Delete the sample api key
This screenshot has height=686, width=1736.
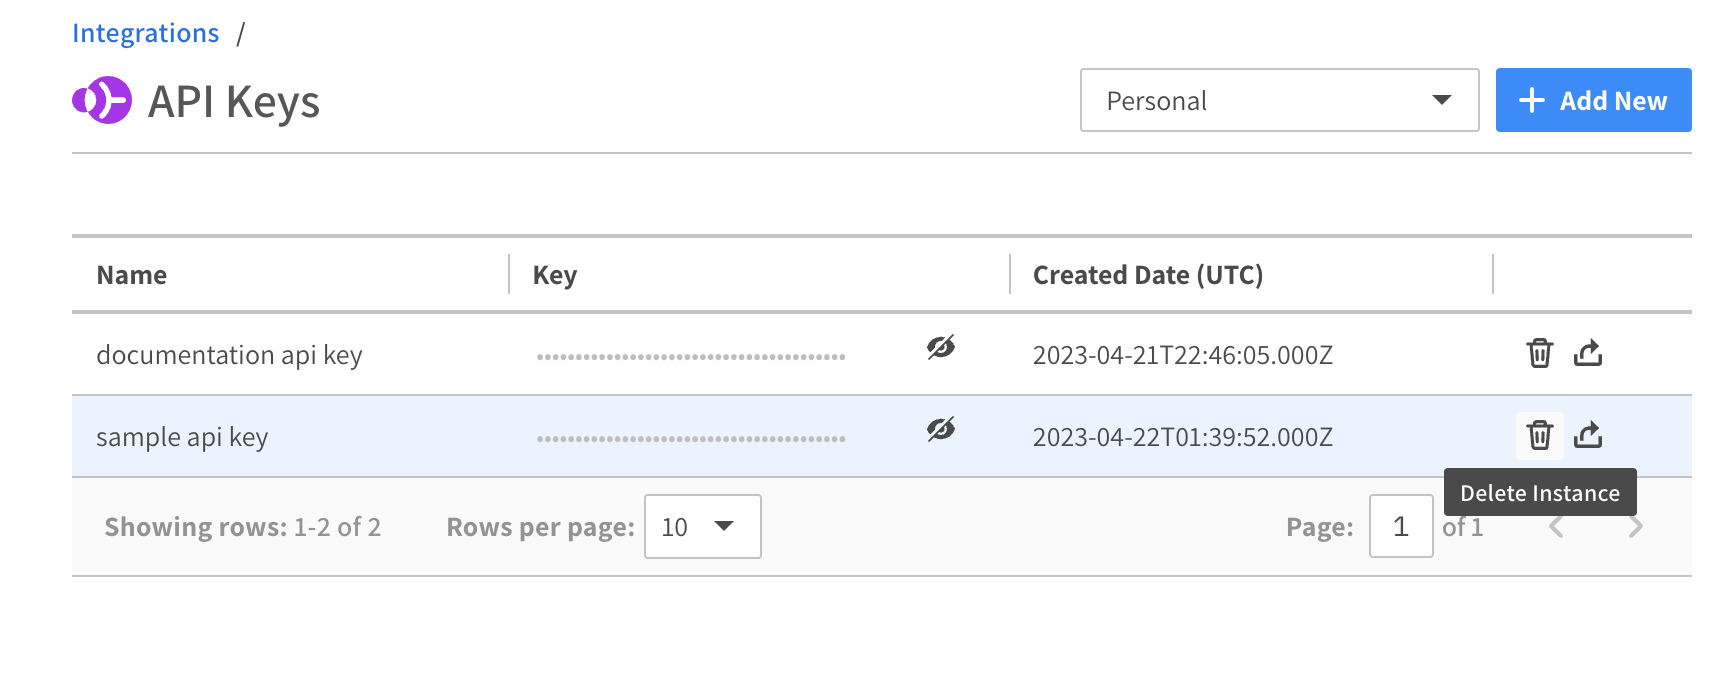(x=1539, y=435)
